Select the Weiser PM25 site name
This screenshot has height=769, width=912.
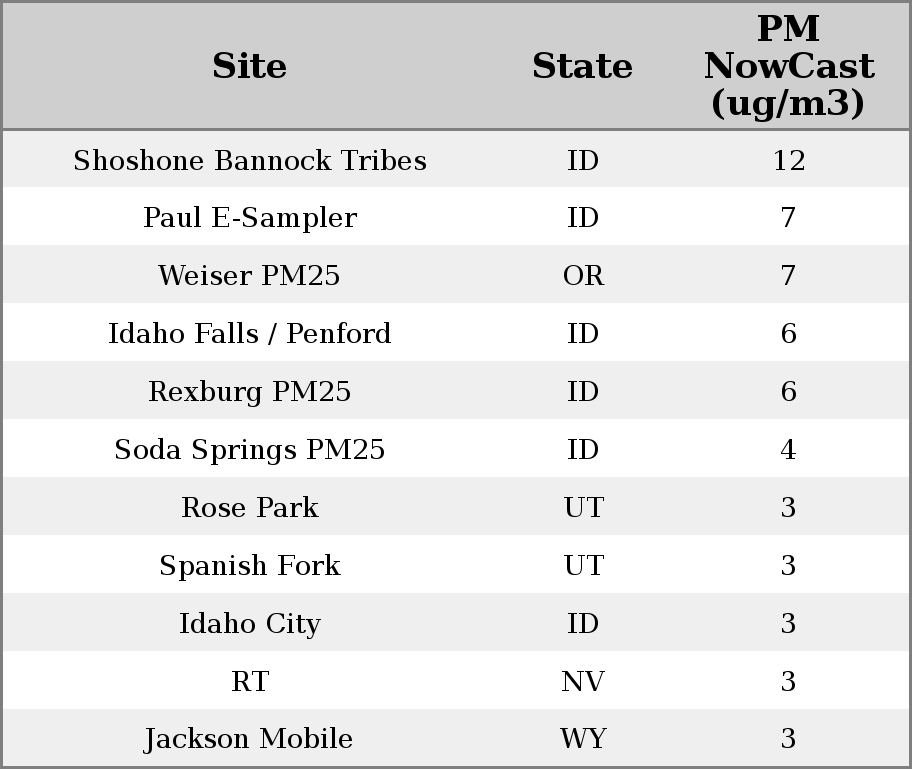coord(250,276)
